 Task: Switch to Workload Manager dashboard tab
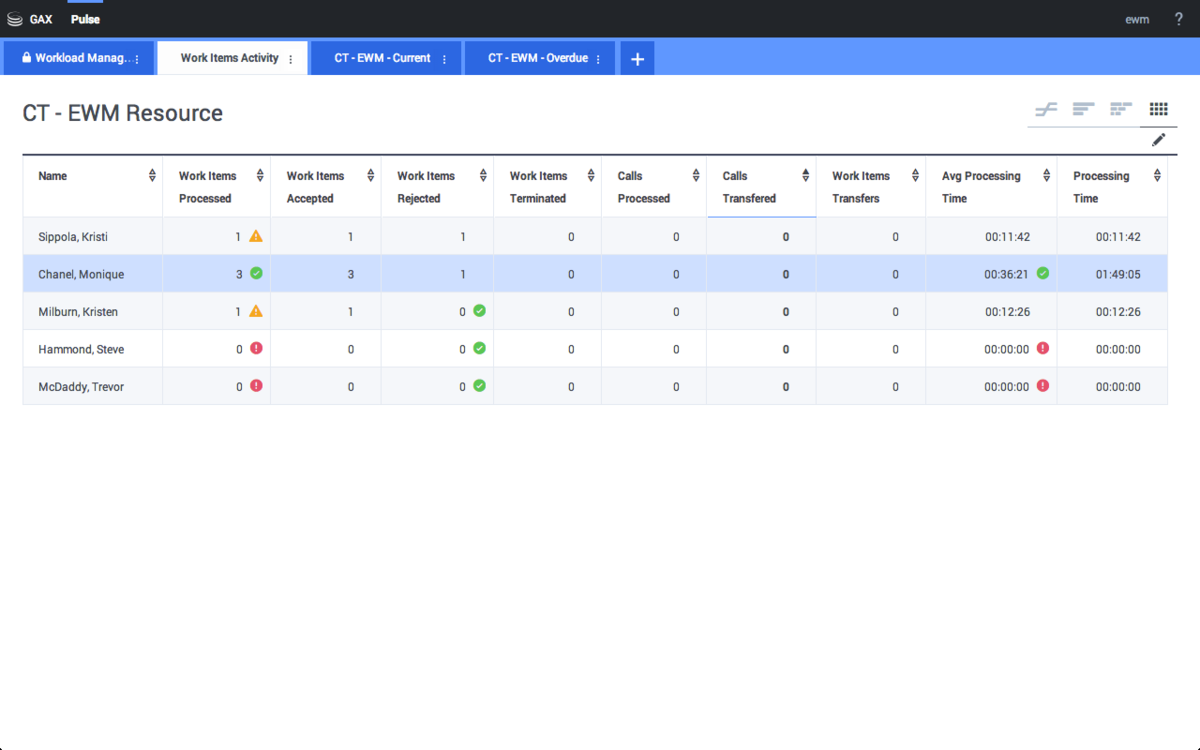pos(76,58)
